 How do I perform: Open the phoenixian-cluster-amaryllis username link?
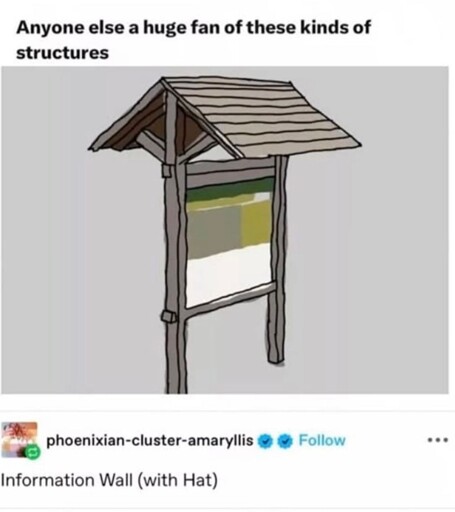pos(150,441)
